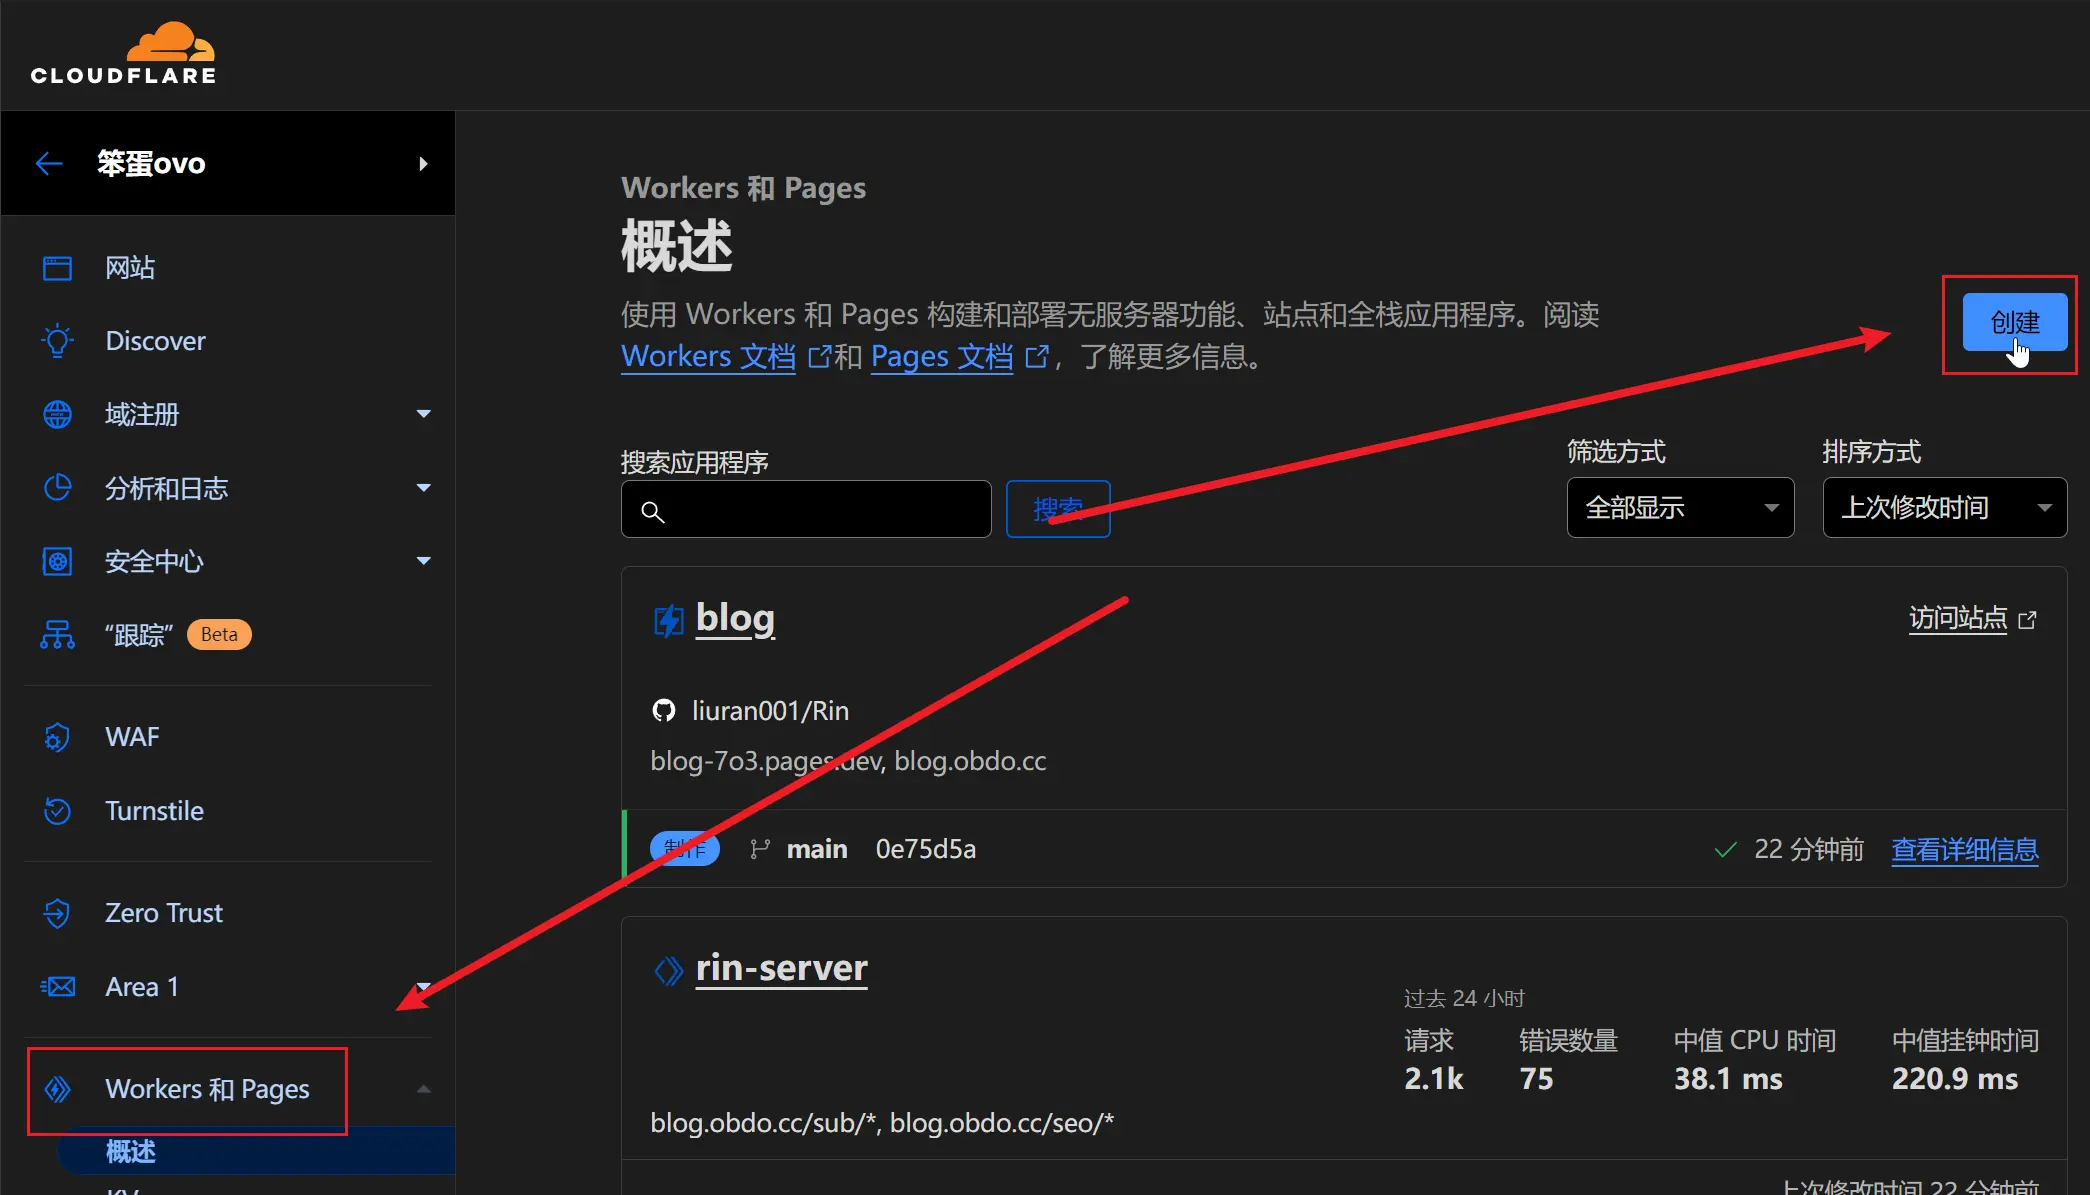Open the rin-server worker link
The height and width of the screenshot is (1195, 2090).
click(781, 968)
